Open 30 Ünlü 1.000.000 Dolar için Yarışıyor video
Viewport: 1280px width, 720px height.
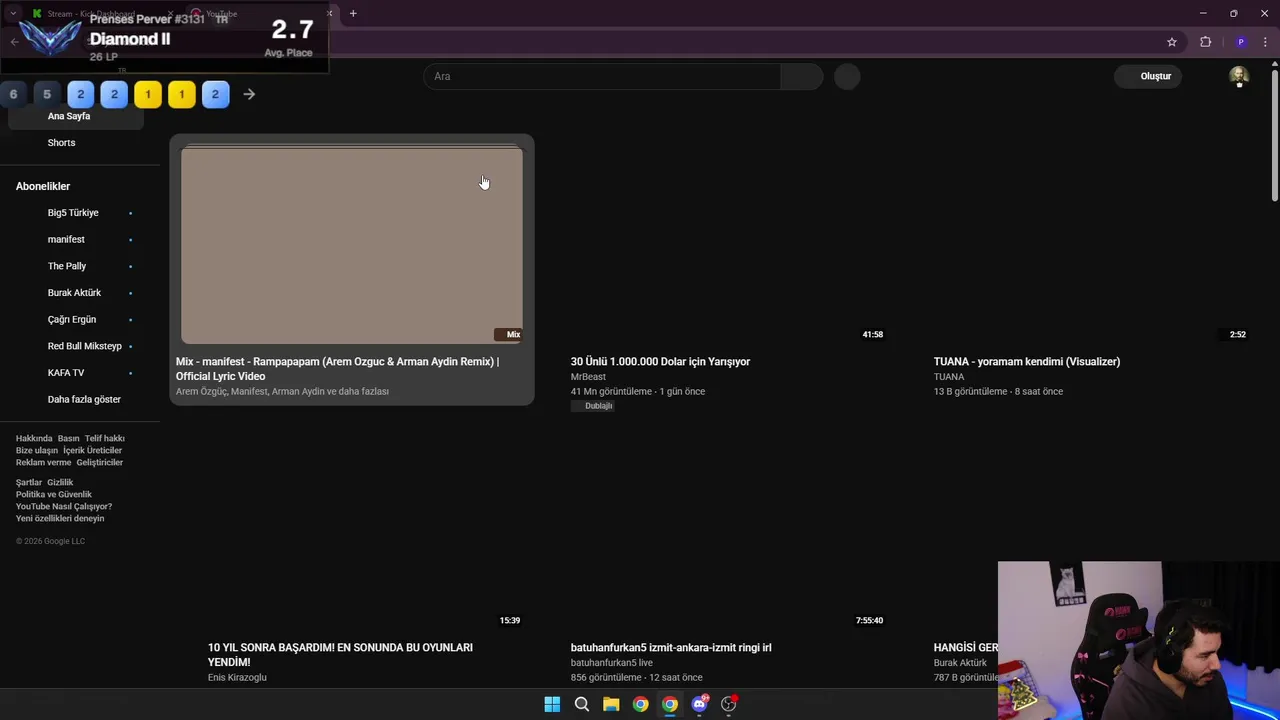pyautogui.click(x=660, y=362)
